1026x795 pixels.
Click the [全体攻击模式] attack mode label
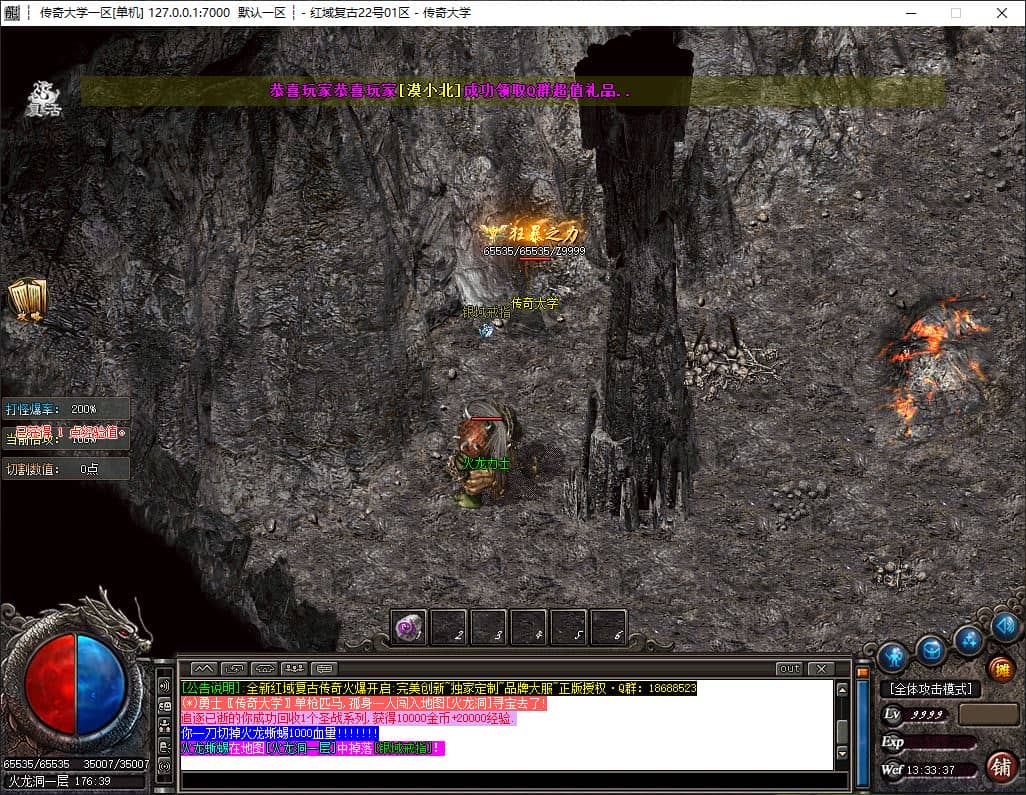(930, 689)
